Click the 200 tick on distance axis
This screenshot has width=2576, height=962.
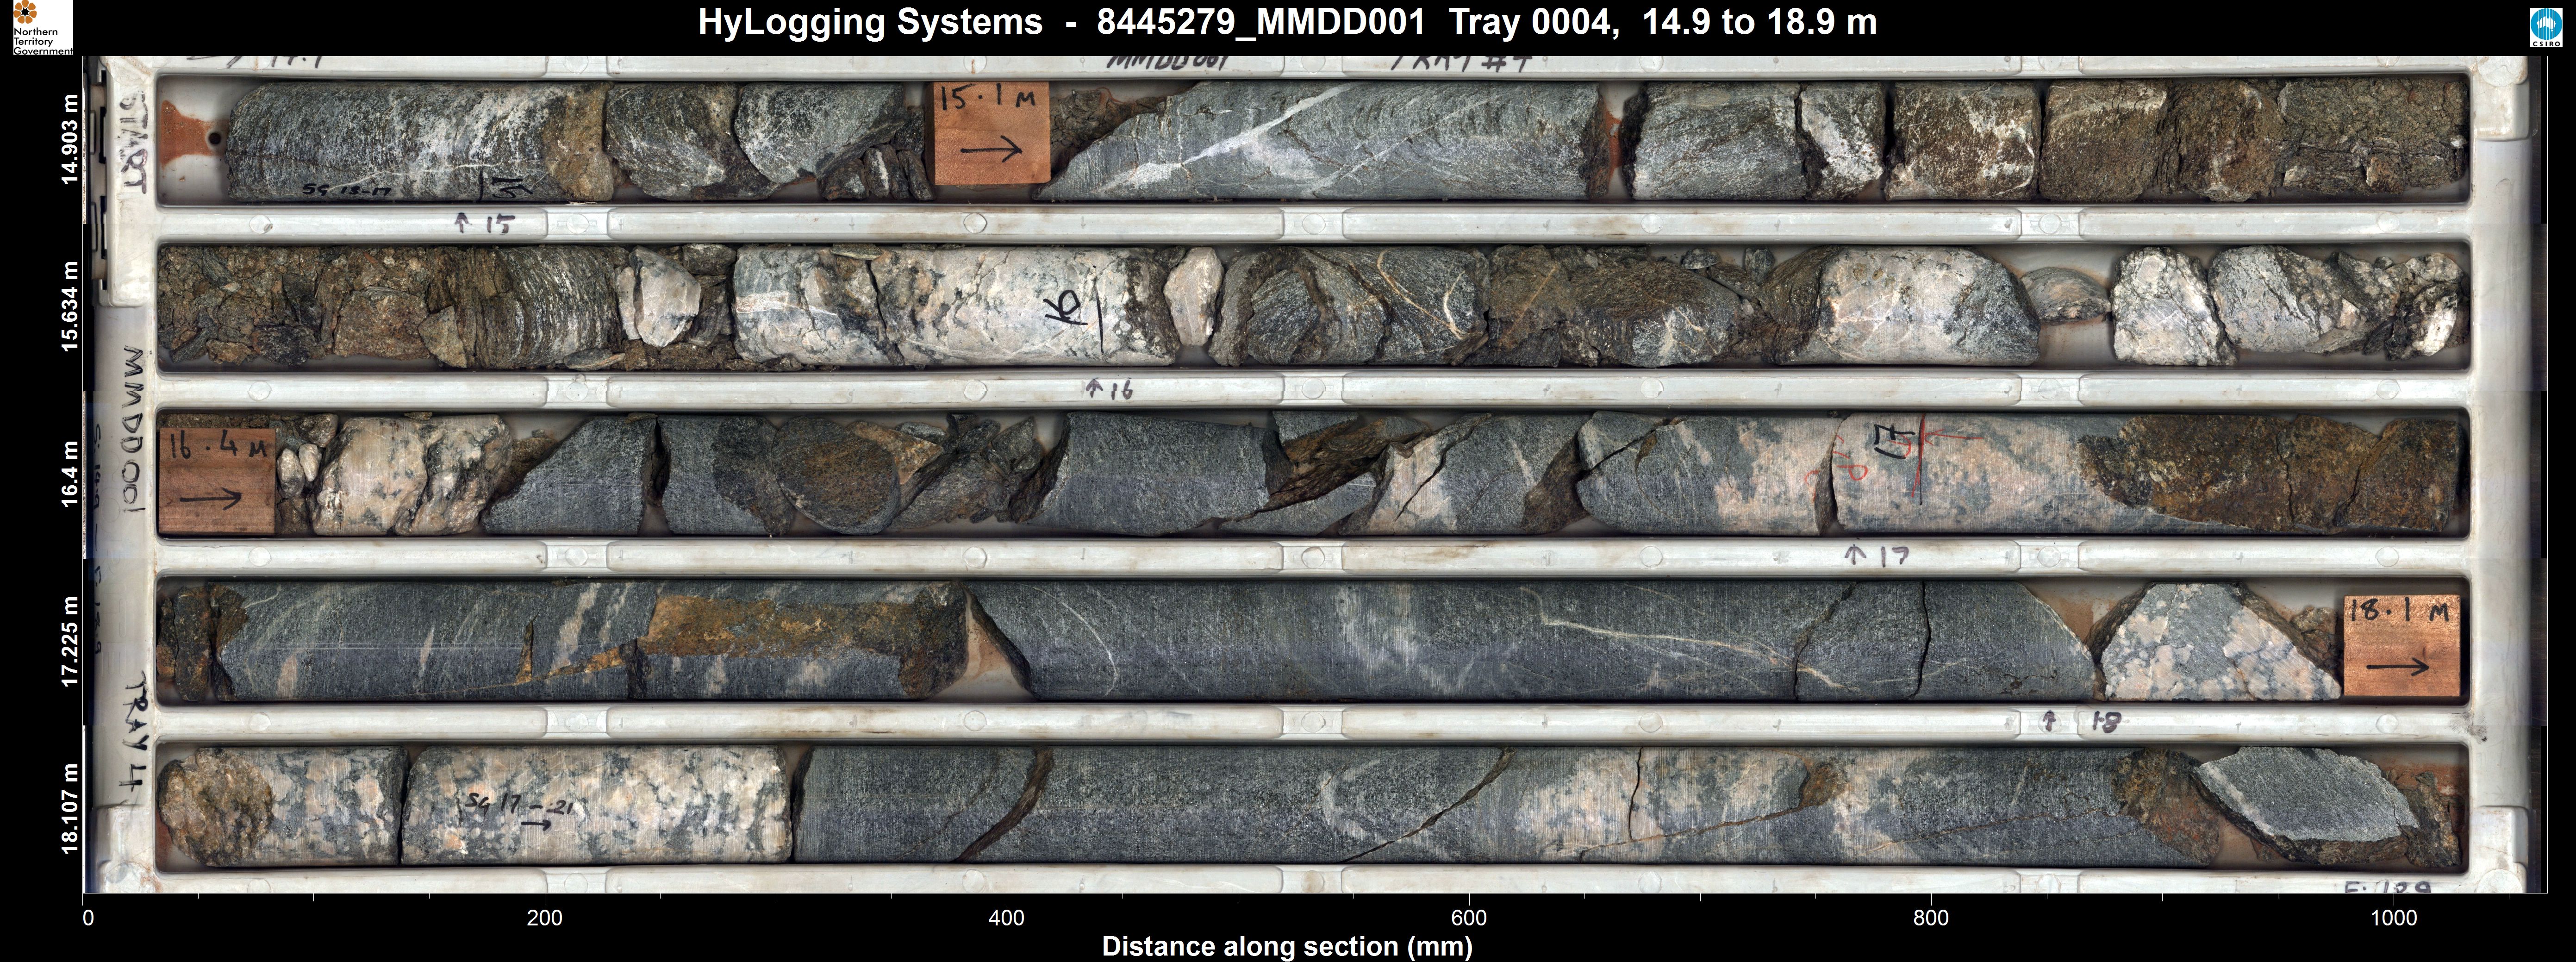click(545, 918)
